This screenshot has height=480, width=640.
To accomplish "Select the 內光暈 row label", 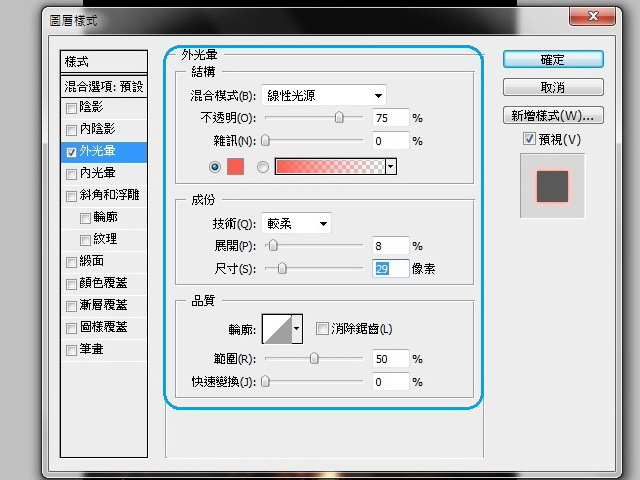I will click(97, 173).
